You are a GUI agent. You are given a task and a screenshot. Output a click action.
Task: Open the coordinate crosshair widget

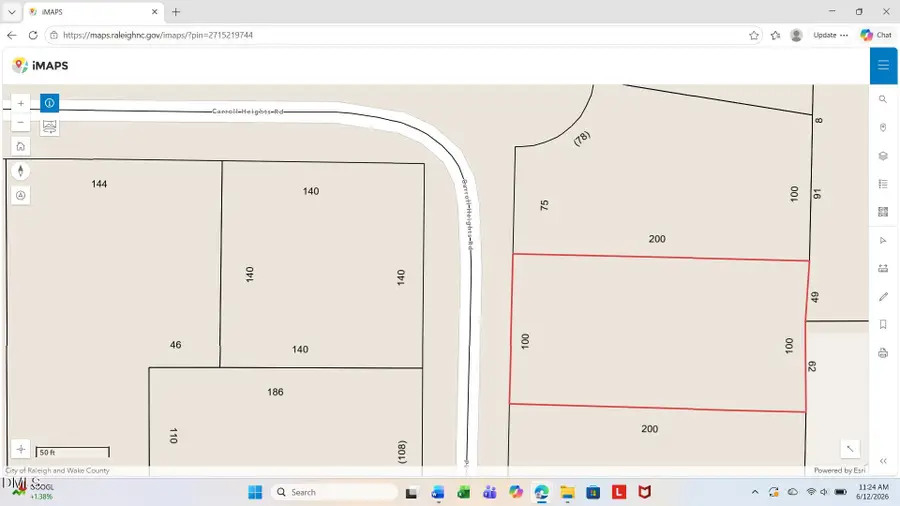coord(21,449)
